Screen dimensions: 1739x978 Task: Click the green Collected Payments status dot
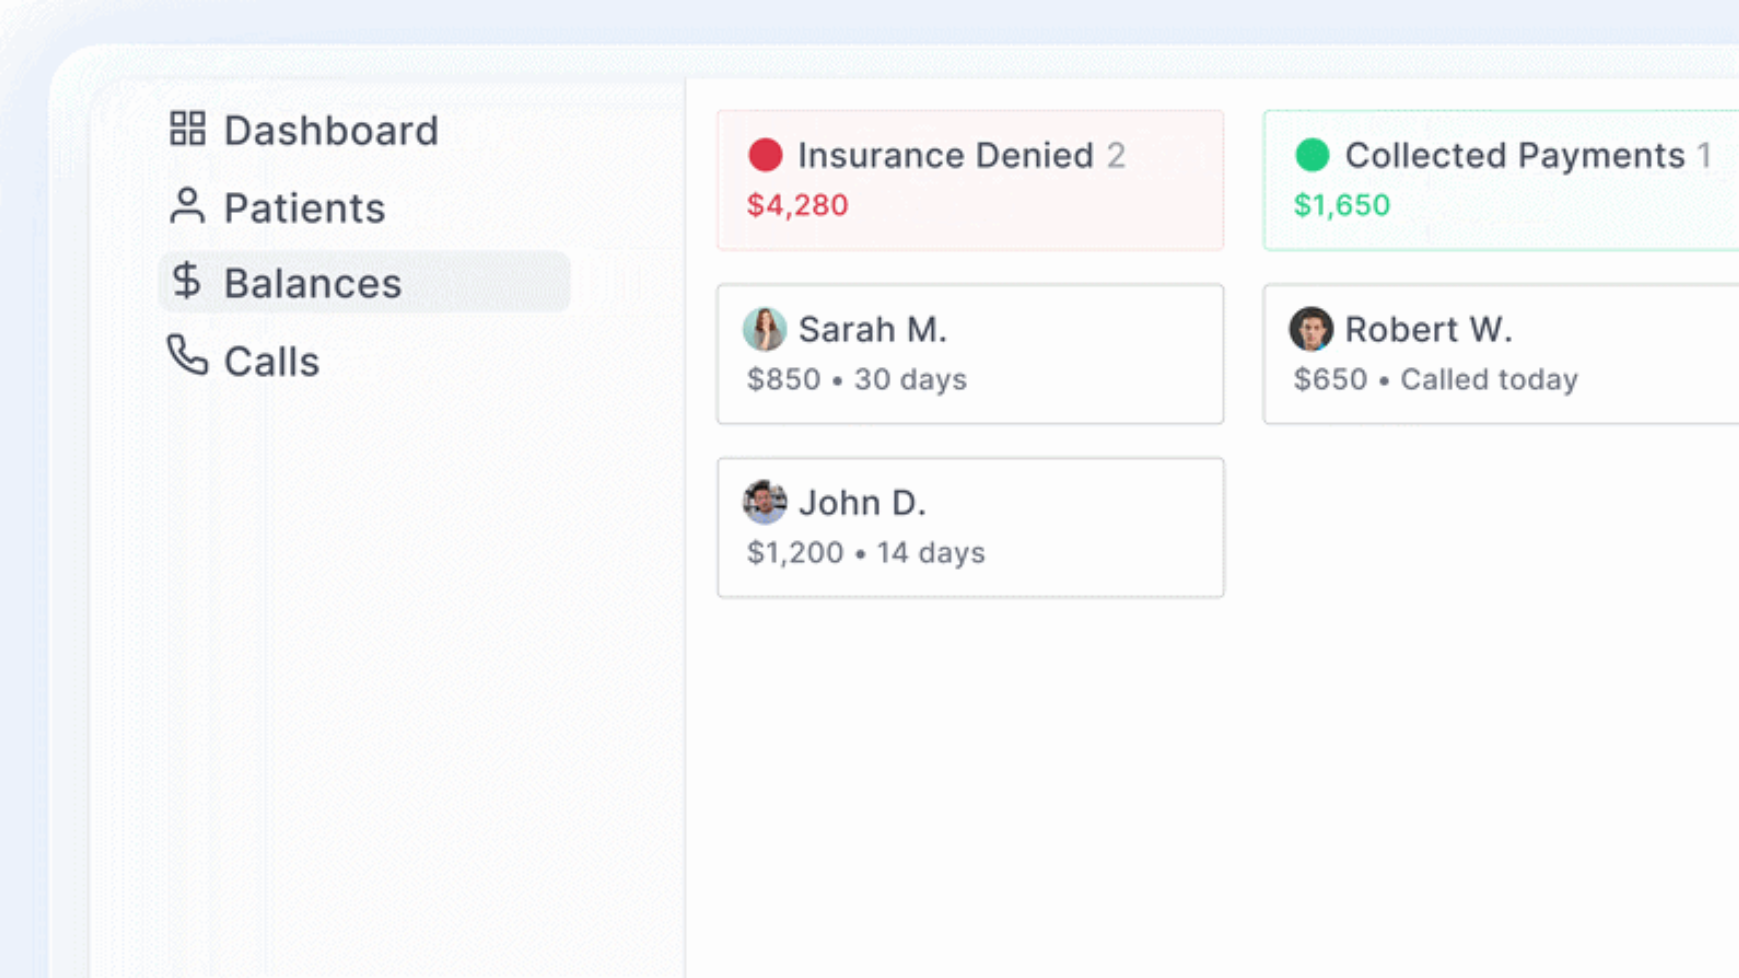click(1312, 155)
